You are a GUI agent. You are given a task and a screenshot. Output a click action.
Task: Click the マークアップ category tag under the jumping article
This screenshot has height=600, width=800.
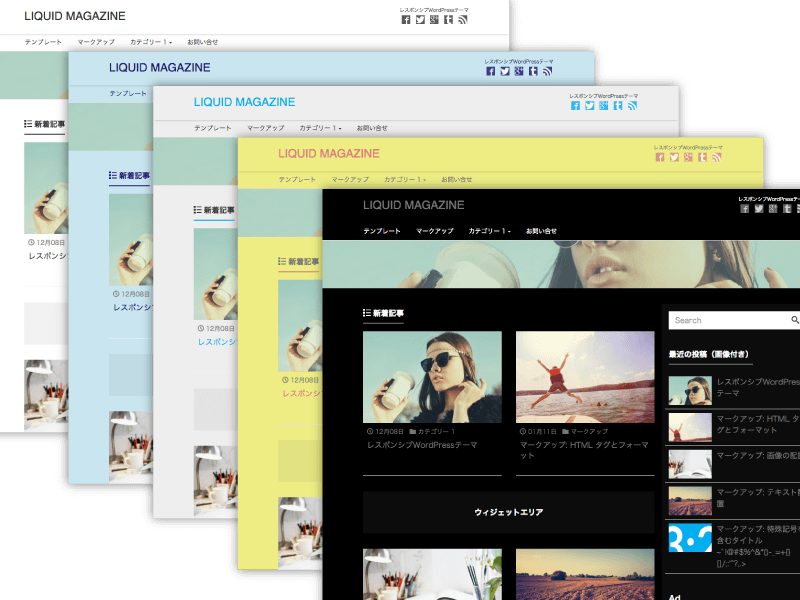(585, 432)
